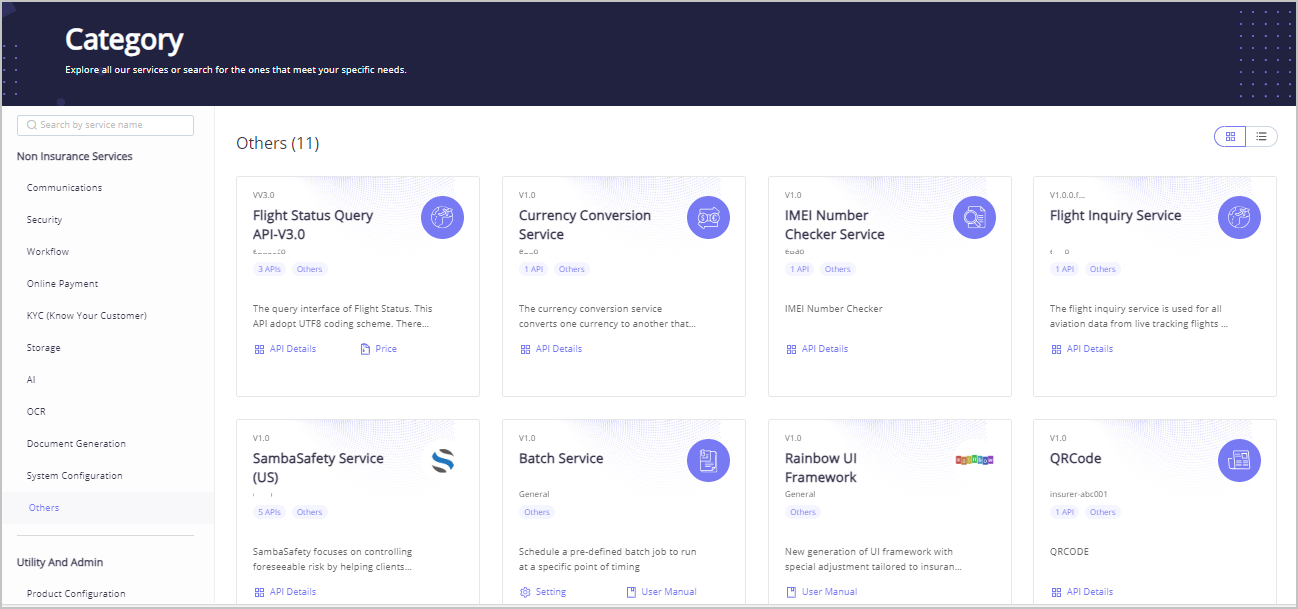The image size is (1298, 609).
Task: Click the Currency Conversion Service title
Action: (585, 225)
